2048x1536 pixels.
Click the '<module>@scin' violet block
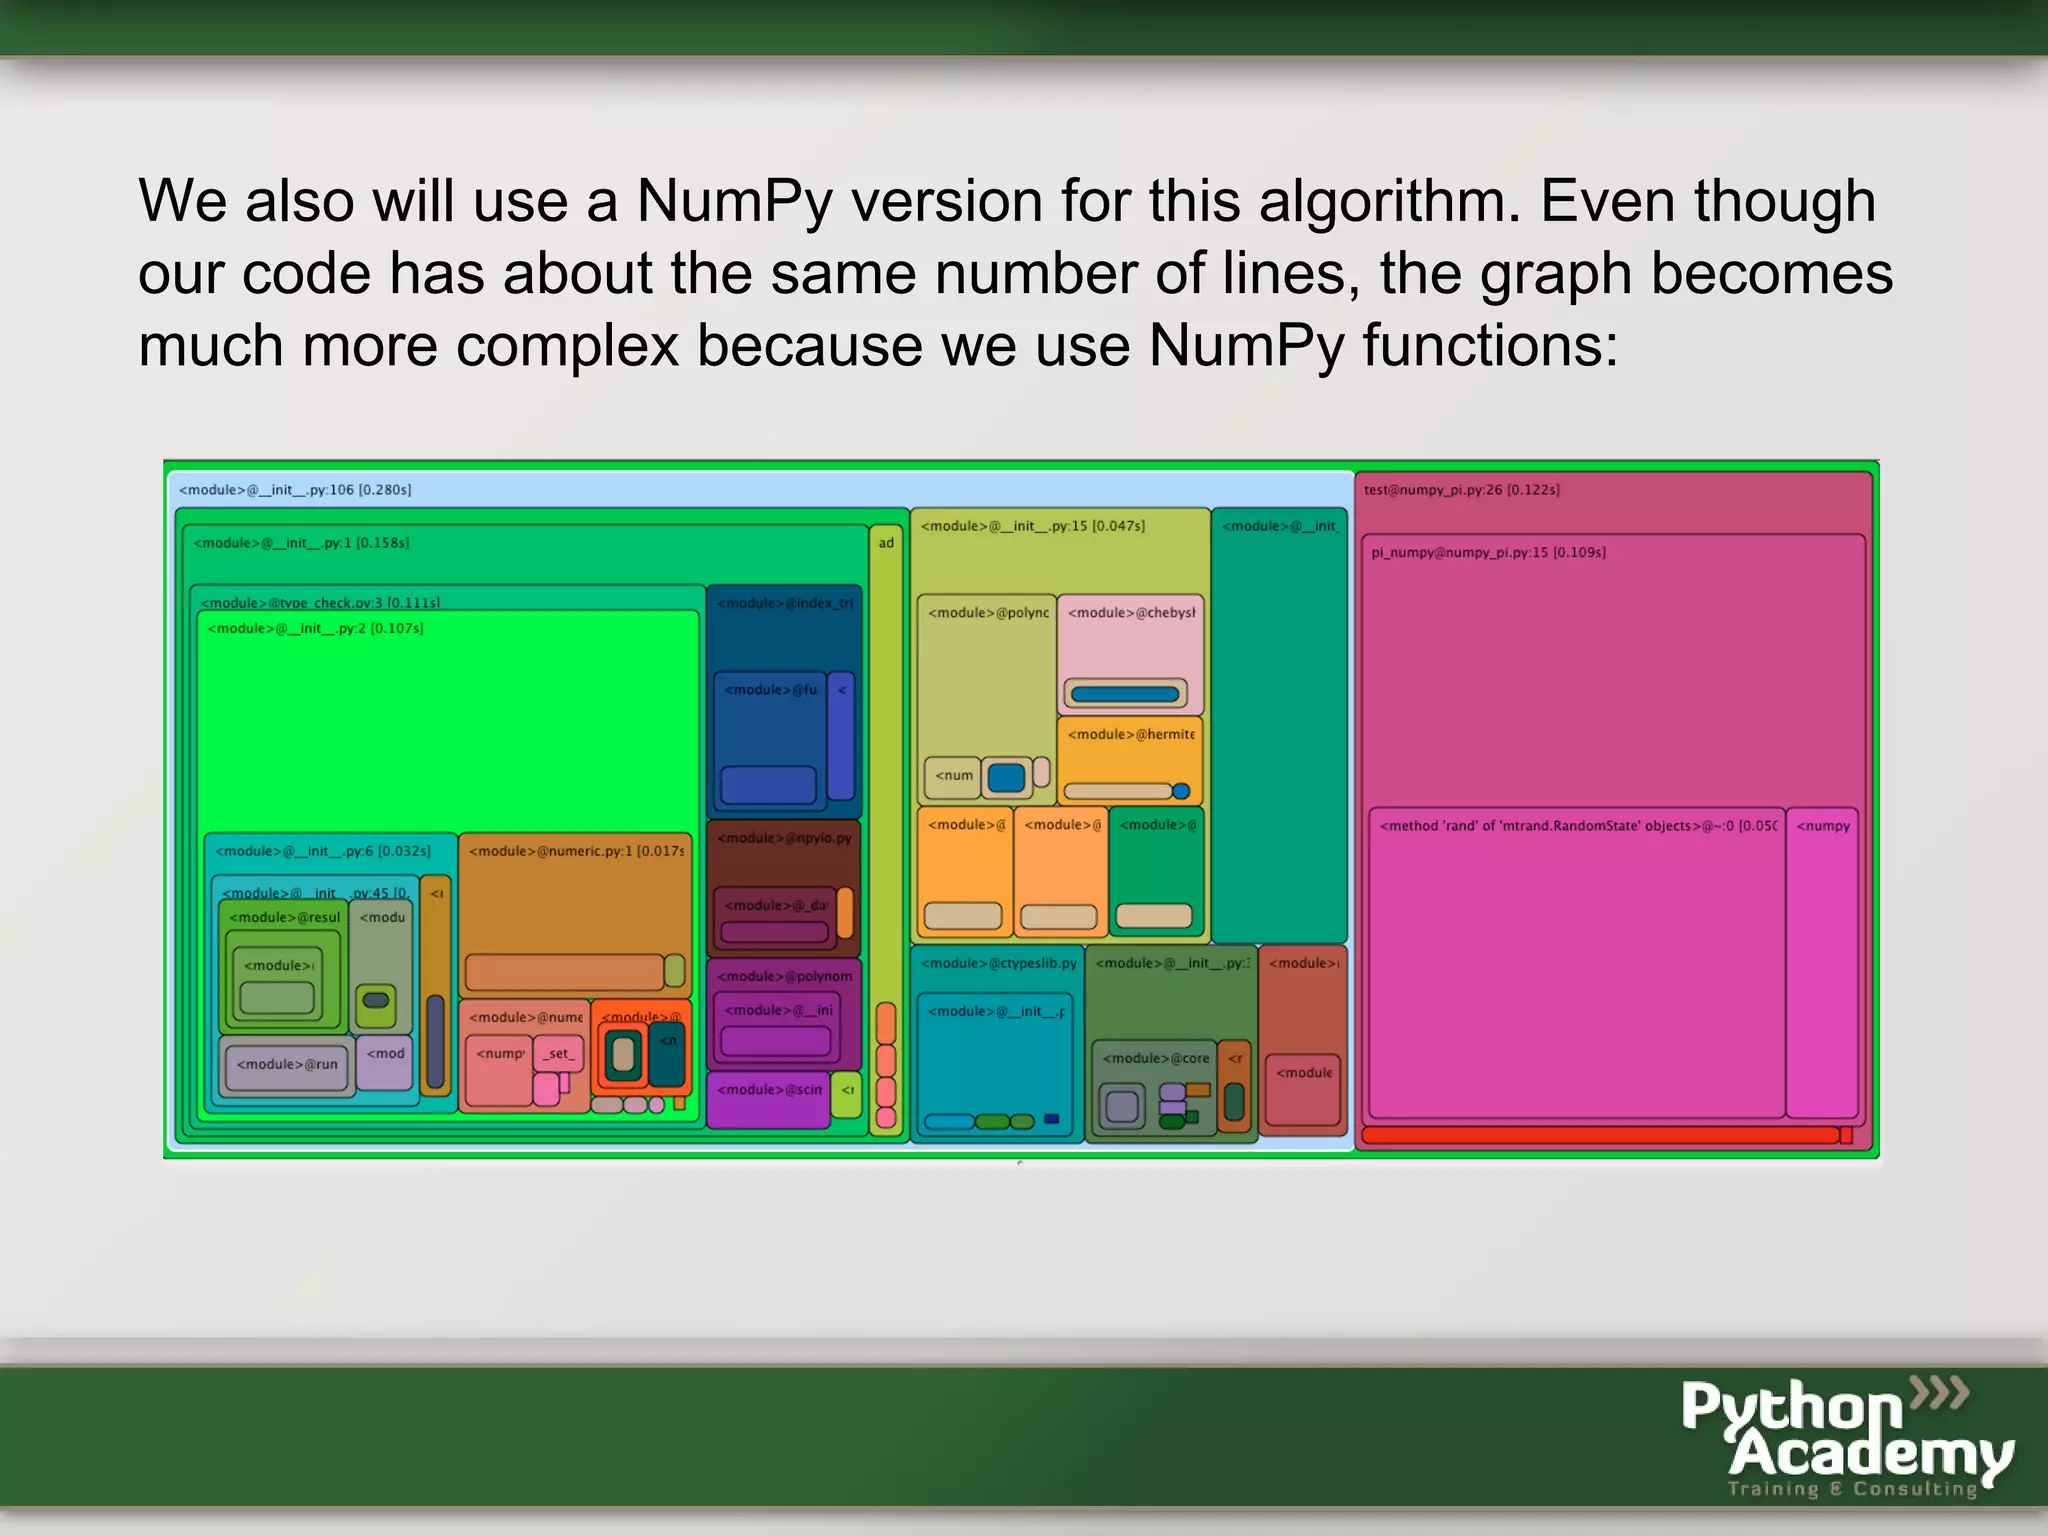click(x=769, y=1100)
